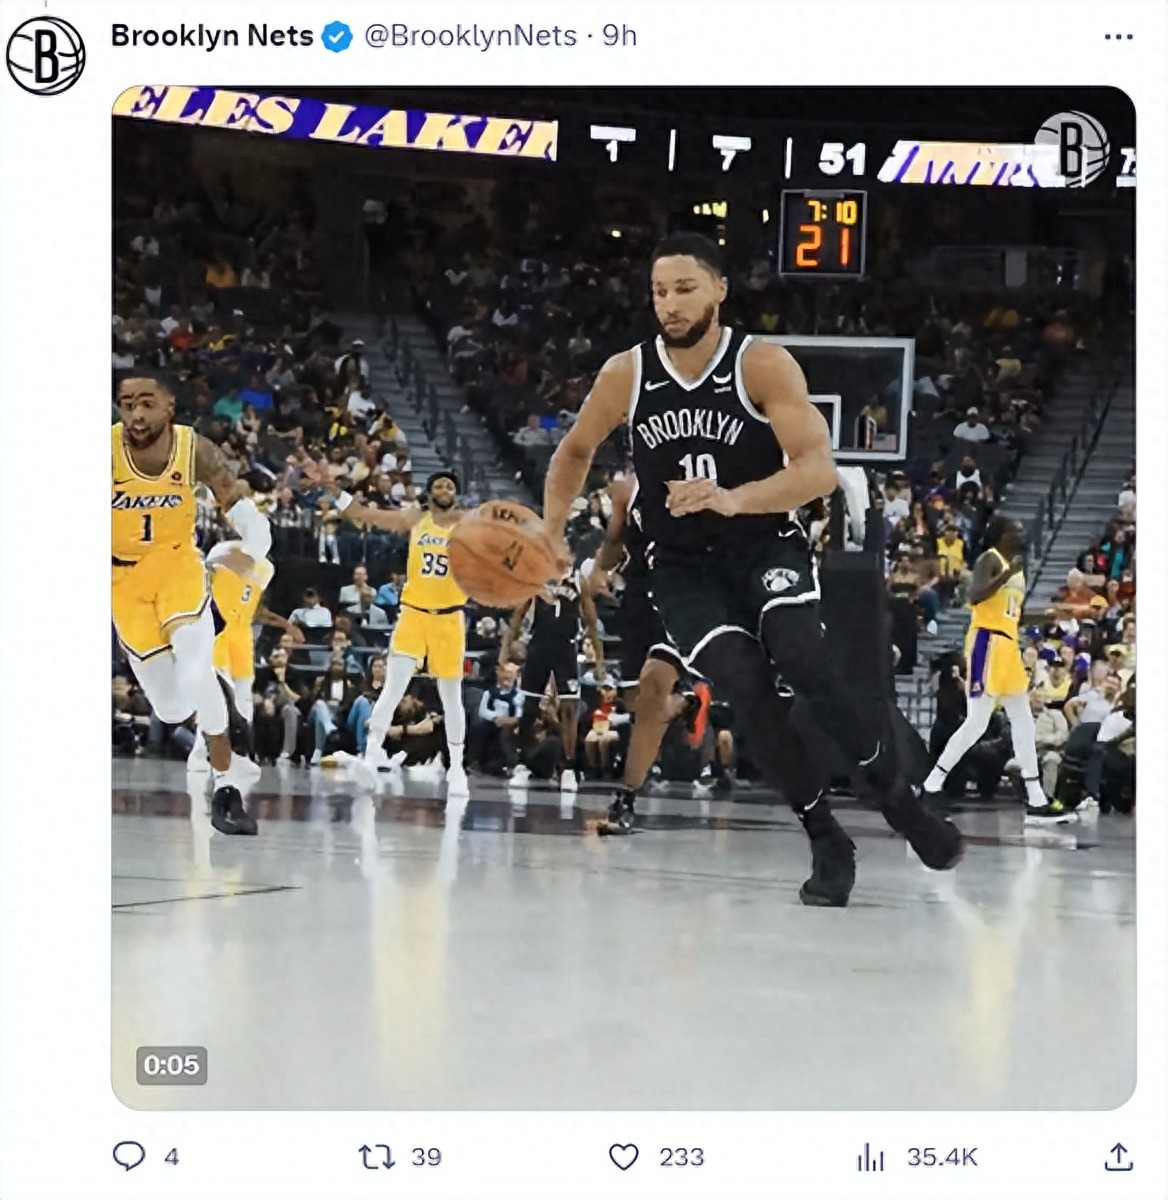This screenshot has height=1200, width=1168.
Task: Click the reply speech bubble icon
Action: pos(128,1156)
